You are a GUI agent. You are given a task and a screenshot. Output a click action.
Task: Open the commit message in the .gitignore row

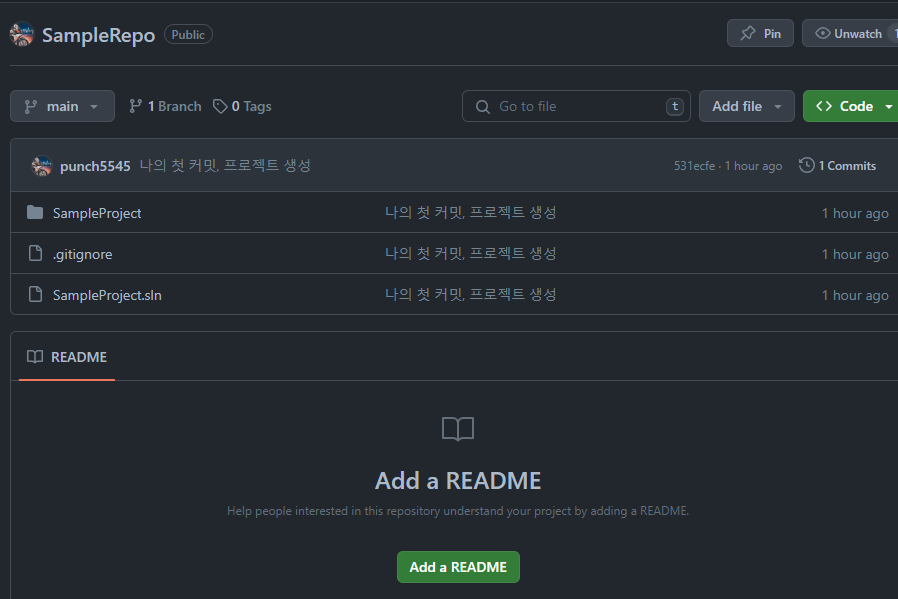[470, 254]
